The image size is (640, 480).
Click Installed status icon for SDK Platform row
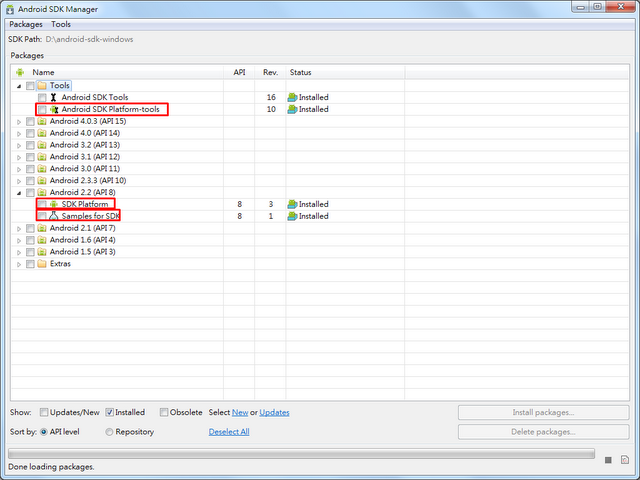[x=292, y=204]
